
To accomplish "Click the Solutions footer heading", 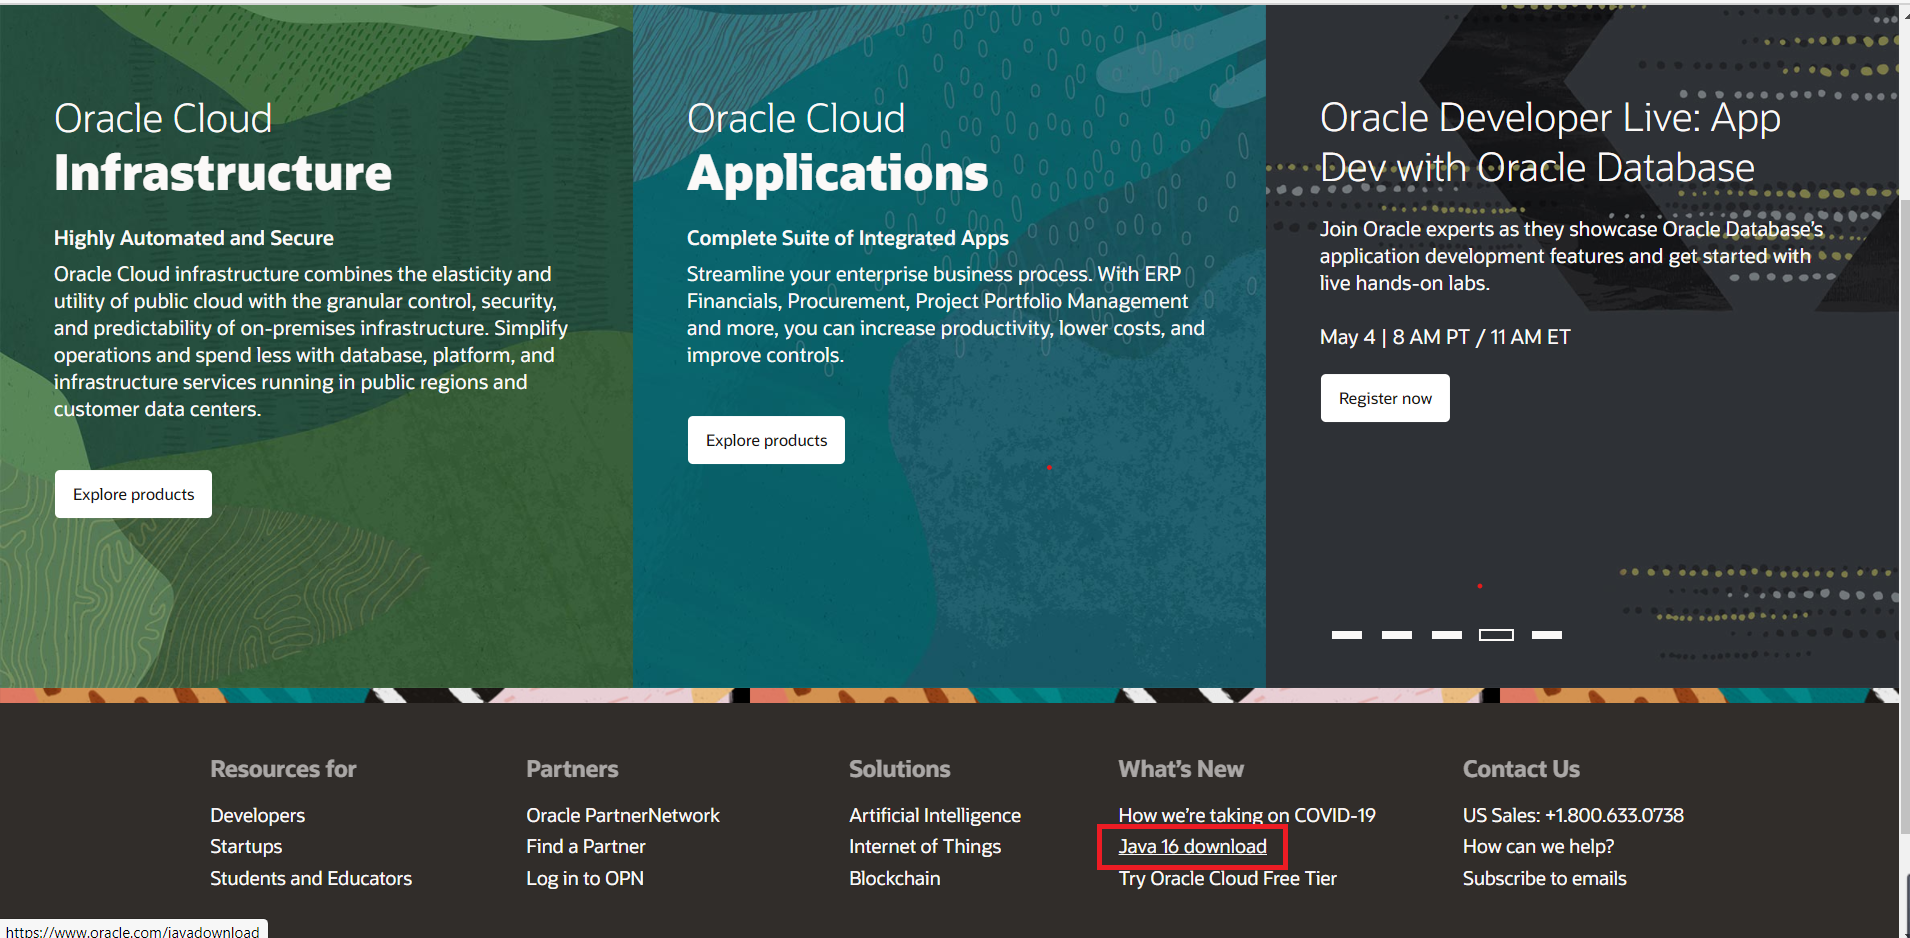I will pyautogui.click(x=900, y=769).
